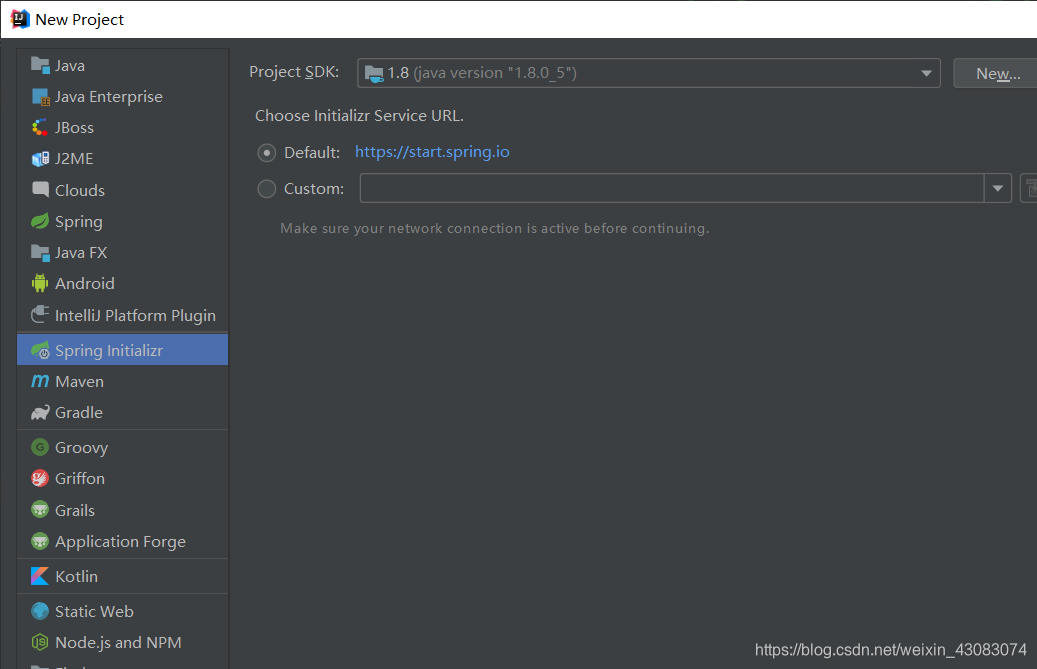Select the Android list entry
Screen dimensions: 1037x669
pyautogui.click(x=123, y=283)
